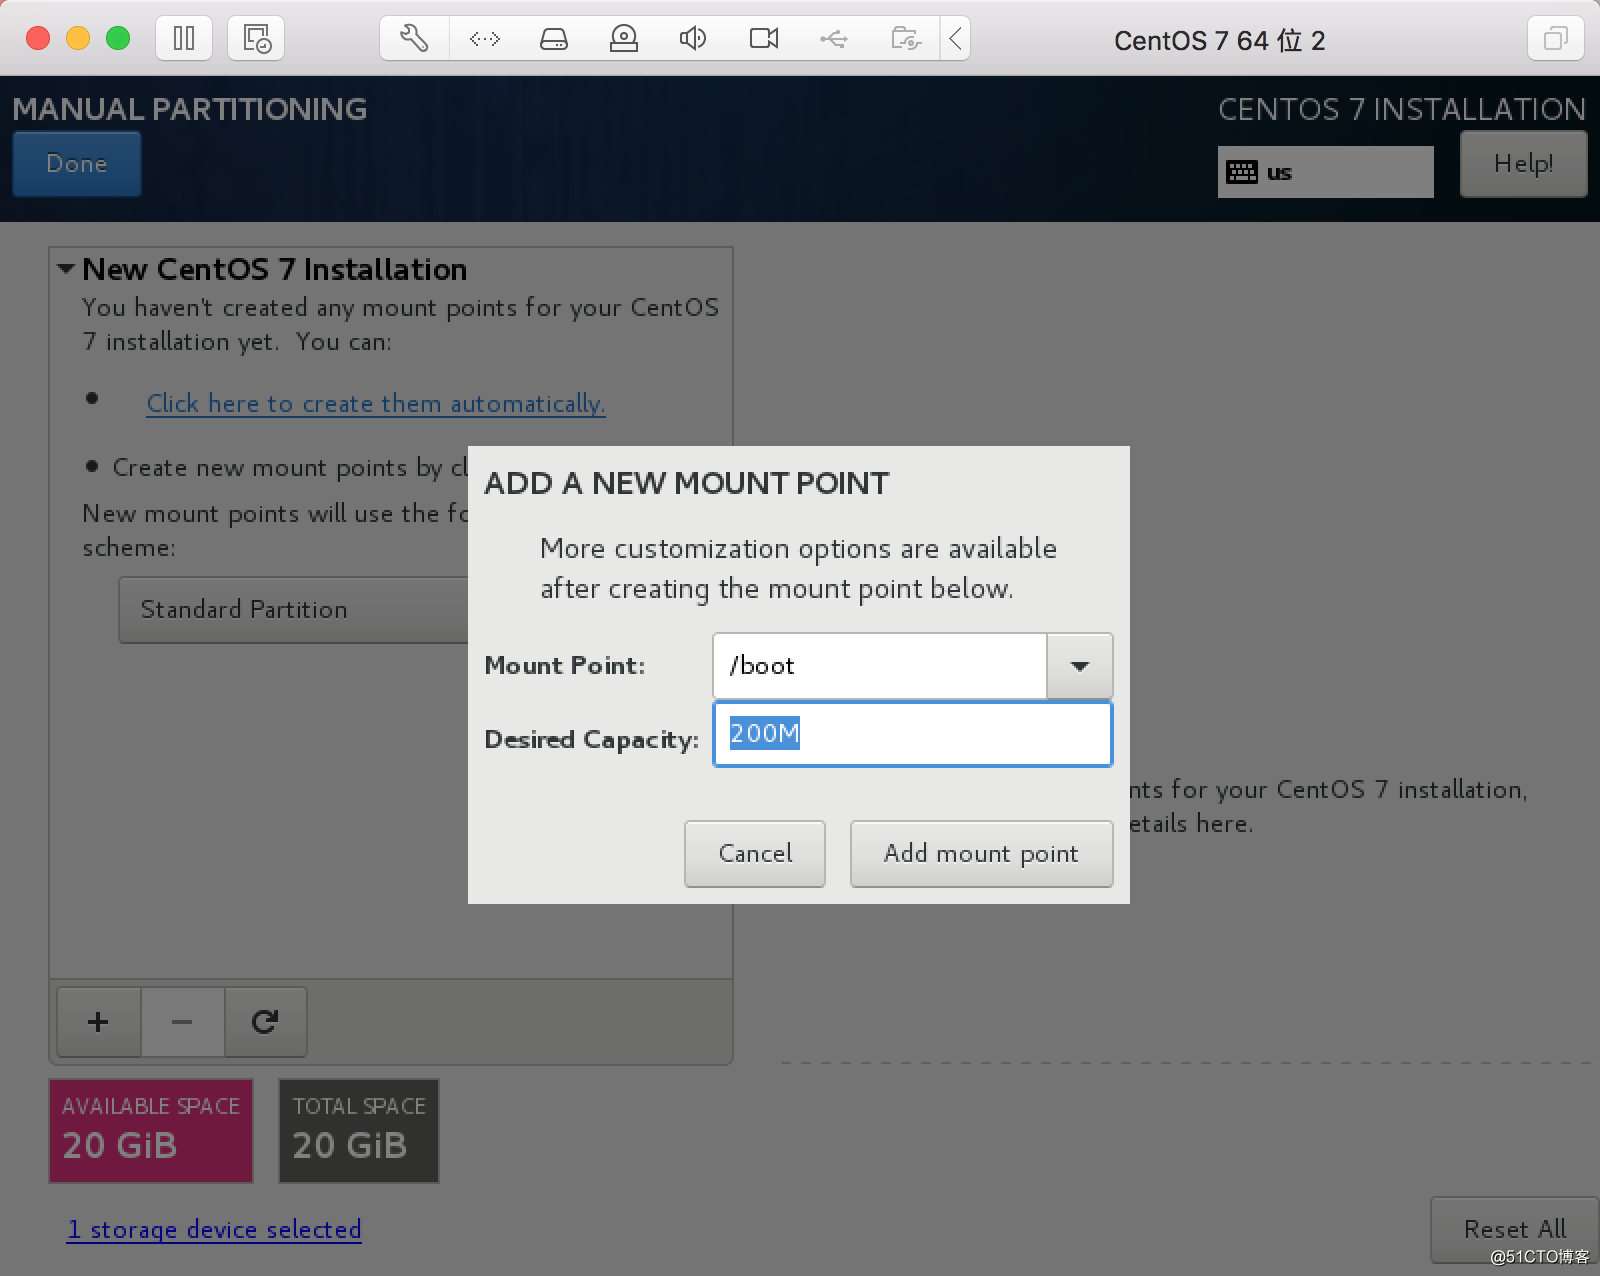Click the Done button
This screenshot has height=1276, width=1600.
pos(77,164)
